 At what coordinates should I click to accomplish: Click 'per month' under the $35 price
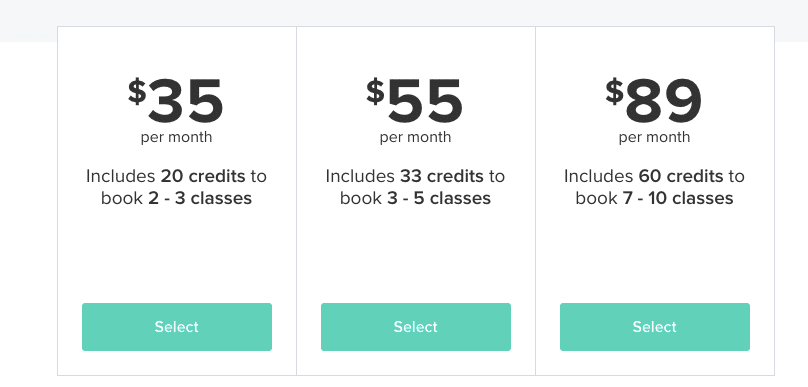coord(176,138)
